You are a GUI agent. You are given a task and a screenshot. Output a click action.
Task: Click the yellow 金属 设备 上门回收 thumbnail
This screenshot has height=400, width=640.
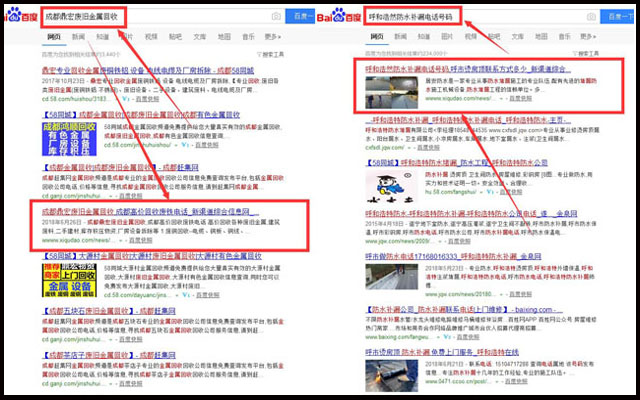(69, 280)
